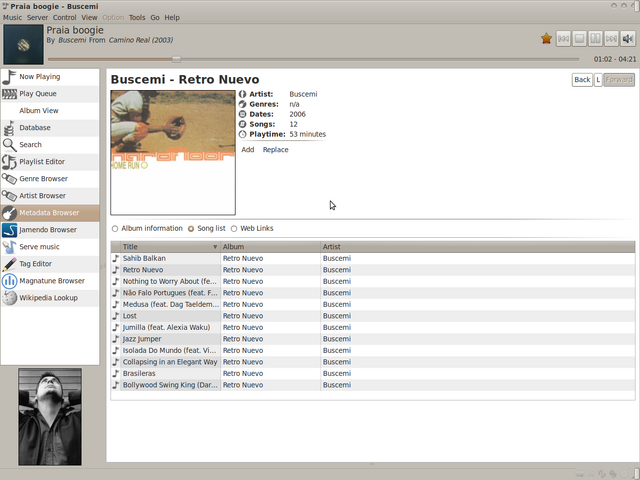Click the Playtime value 53 minutes
640x480 pixels.
tap(308, 134)
